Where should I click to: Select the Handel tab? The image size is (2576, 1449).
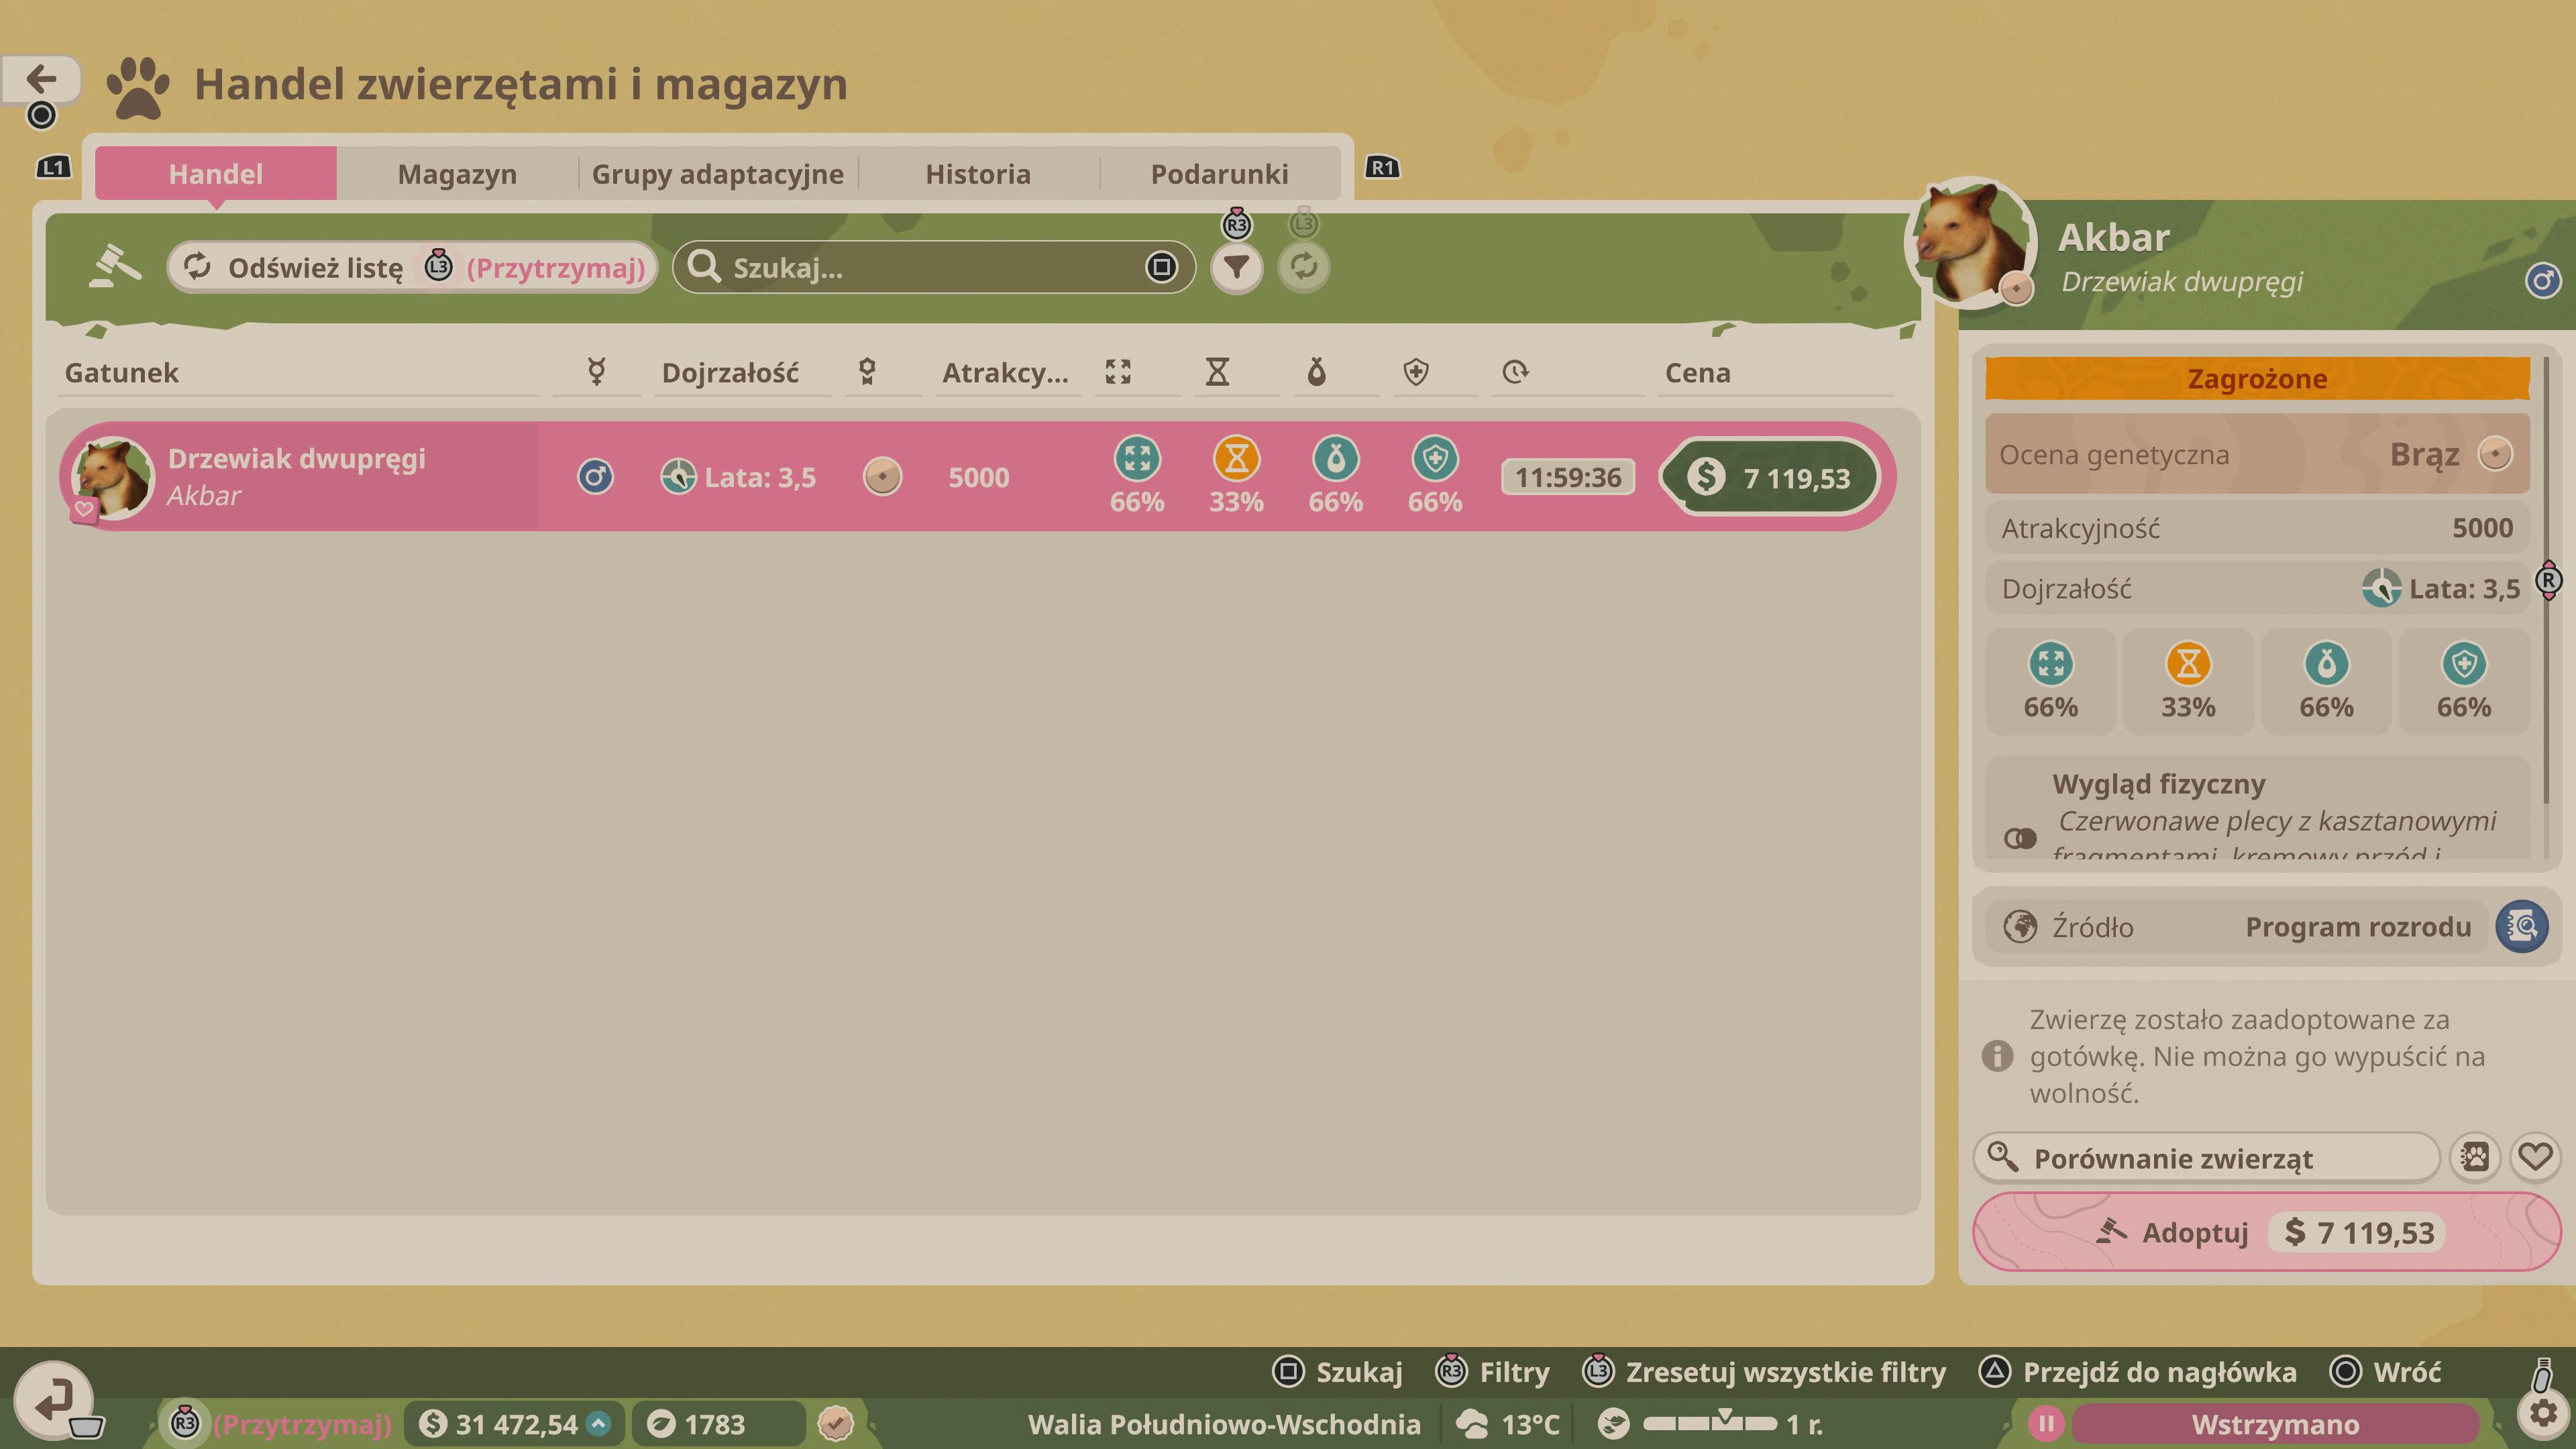pyautogui.click(x=216, y=173)
